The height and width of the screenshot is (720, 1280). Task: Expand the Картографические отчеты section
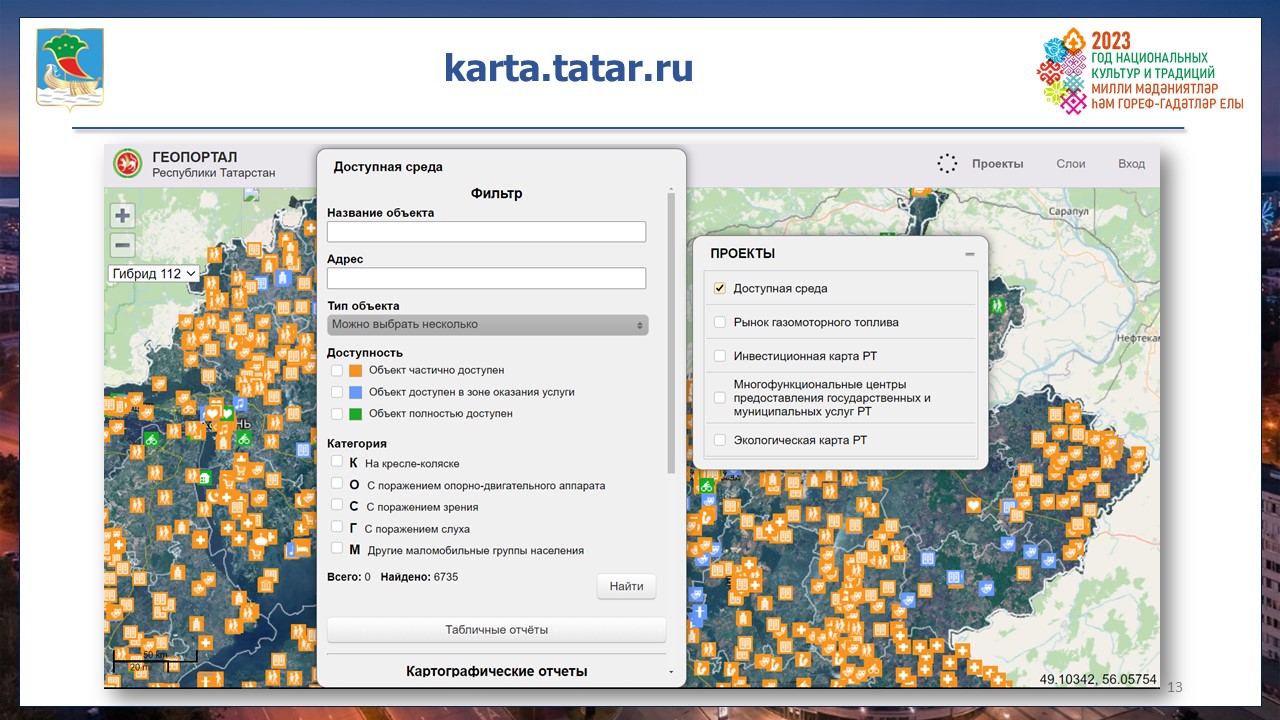(x=496, y=671)
